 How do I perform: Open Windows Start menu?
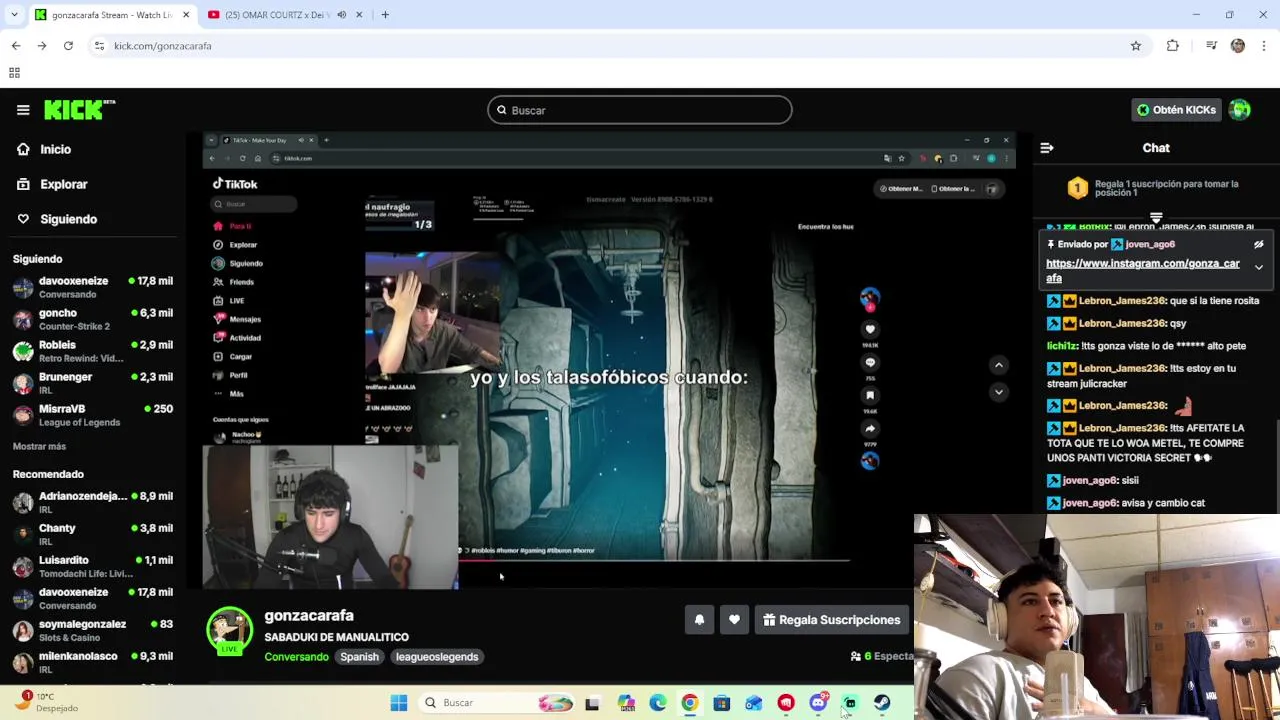tap(399, 703)
